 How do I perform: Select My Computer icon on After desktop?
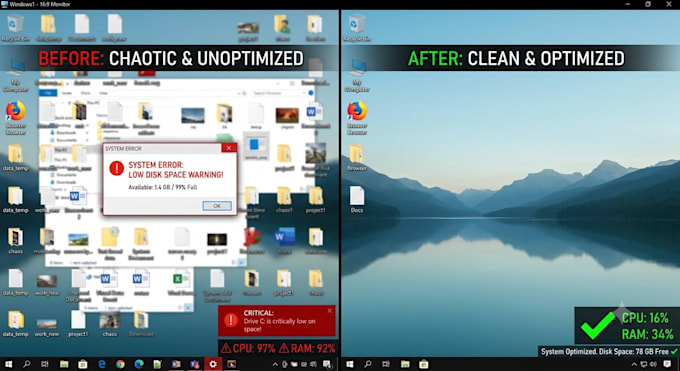pos(357,76)
